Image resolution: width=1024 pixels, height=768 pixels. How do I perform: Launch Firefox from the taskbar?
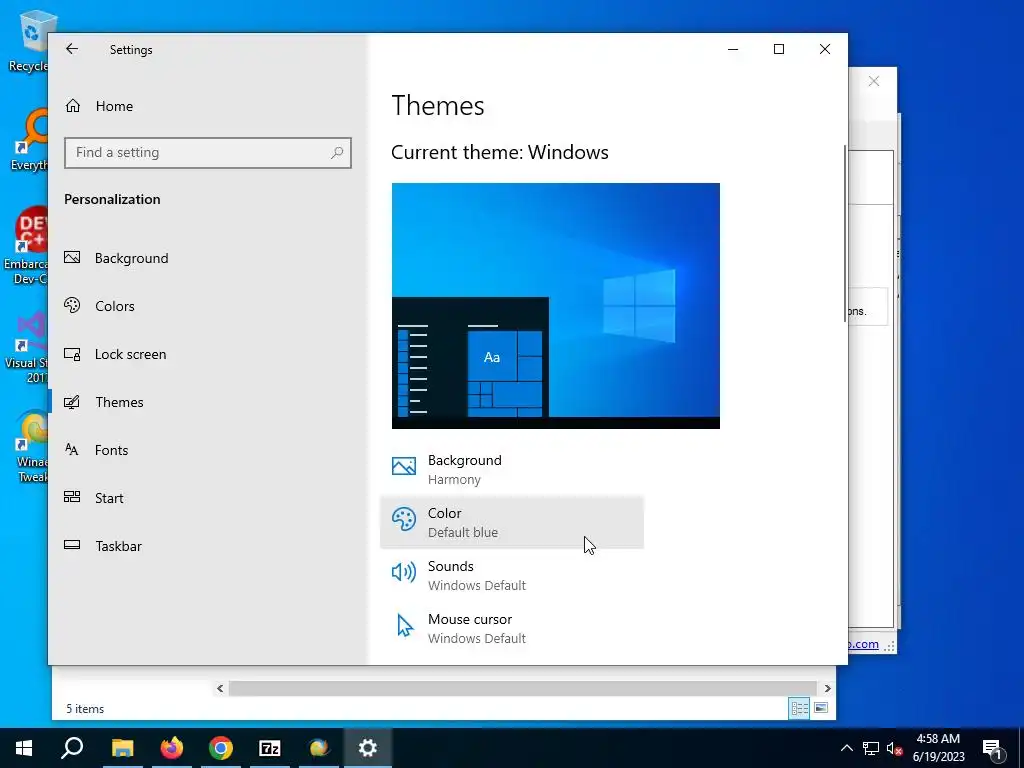(172, 748)
